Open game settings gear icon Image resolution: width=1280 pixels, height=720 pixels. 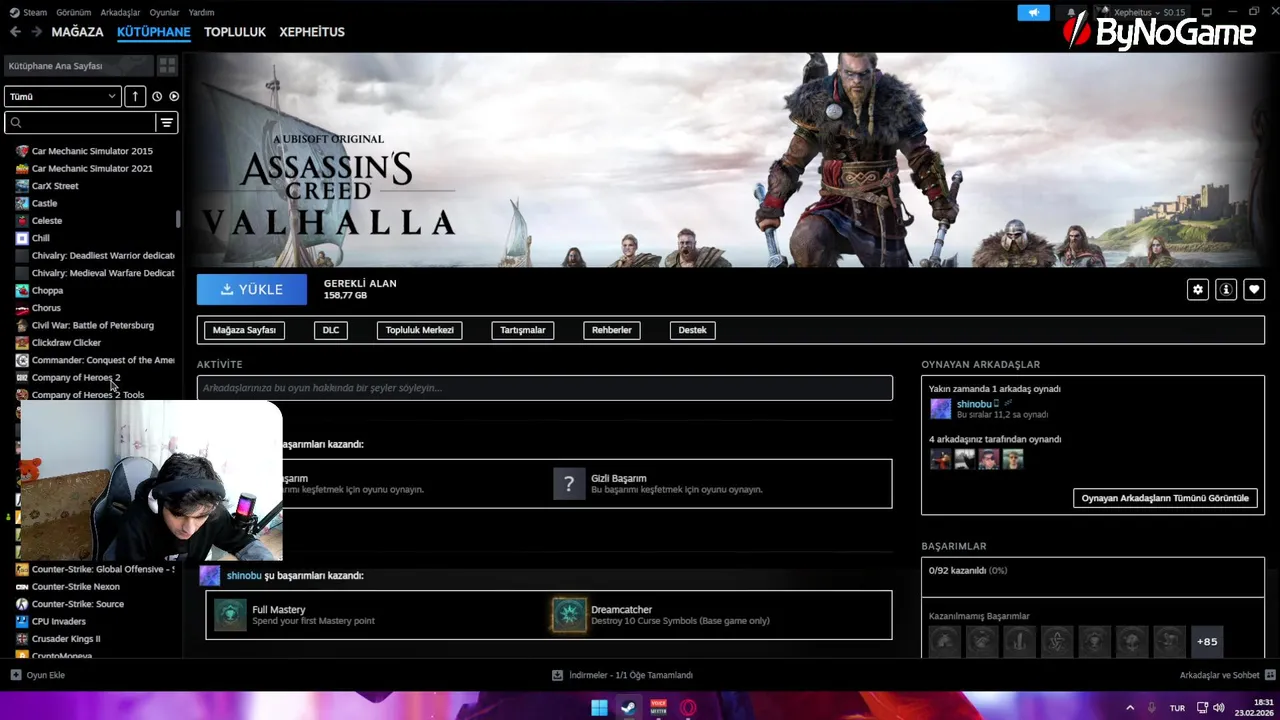point(1198,289)
